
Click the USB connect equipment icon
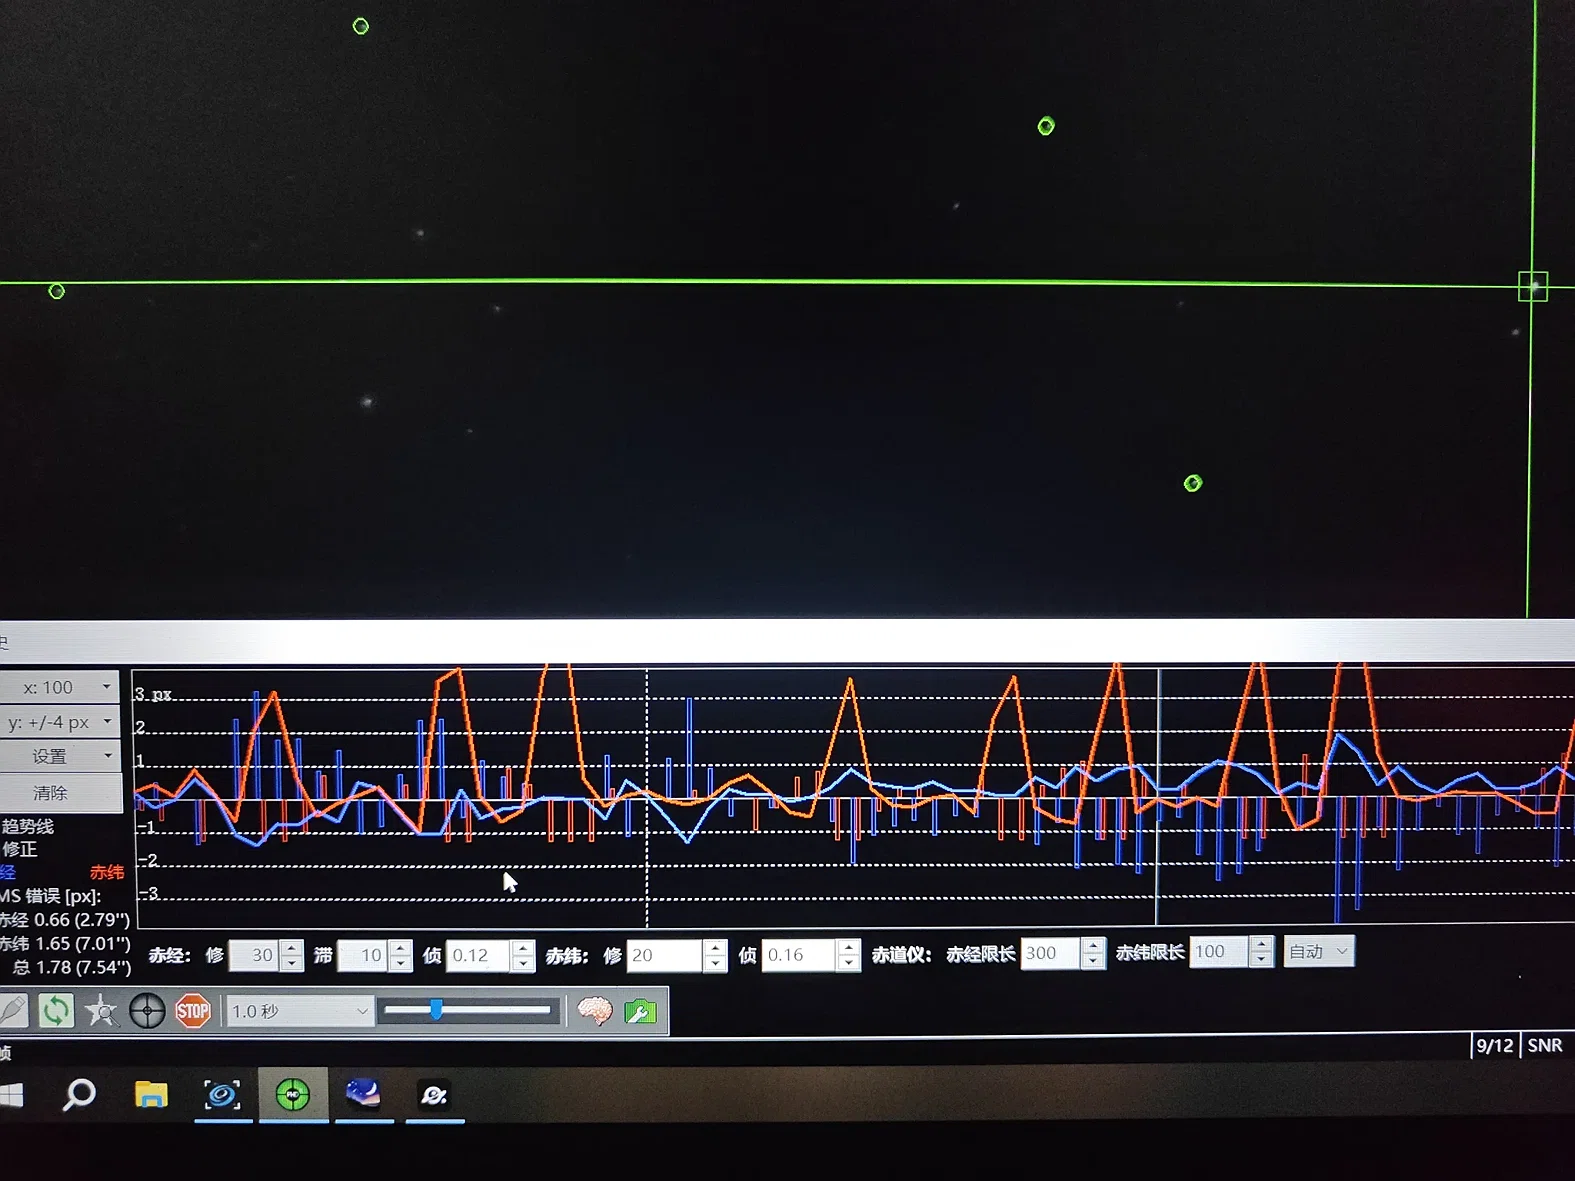pos(12,1011)
